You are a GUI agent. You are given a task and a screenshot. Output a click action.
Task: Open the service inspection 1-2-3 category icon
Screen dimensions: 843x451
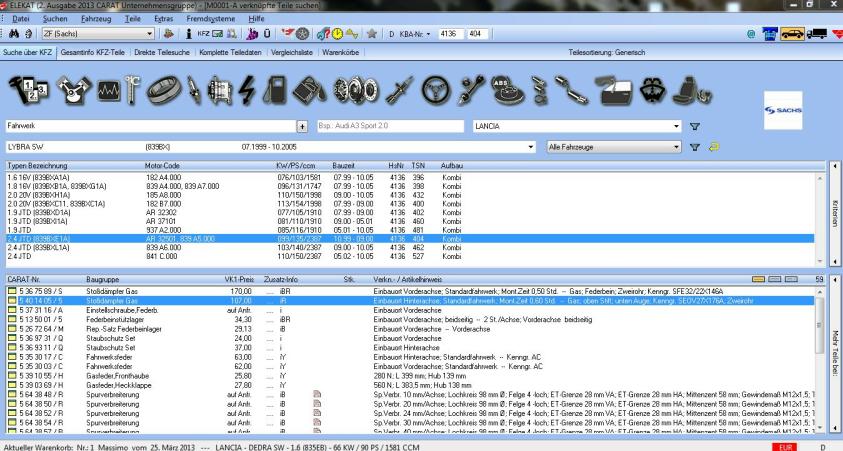tap(28, 90)
